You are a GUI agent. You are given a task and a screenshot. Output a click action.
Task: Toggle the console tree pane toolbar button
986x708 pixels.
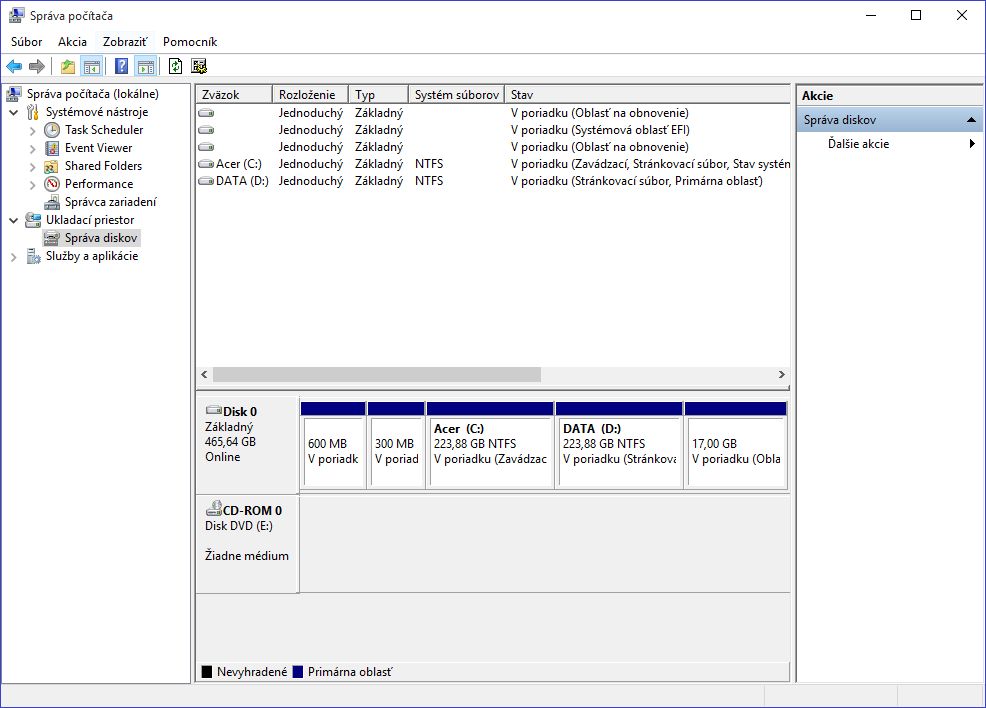[92, 67]
